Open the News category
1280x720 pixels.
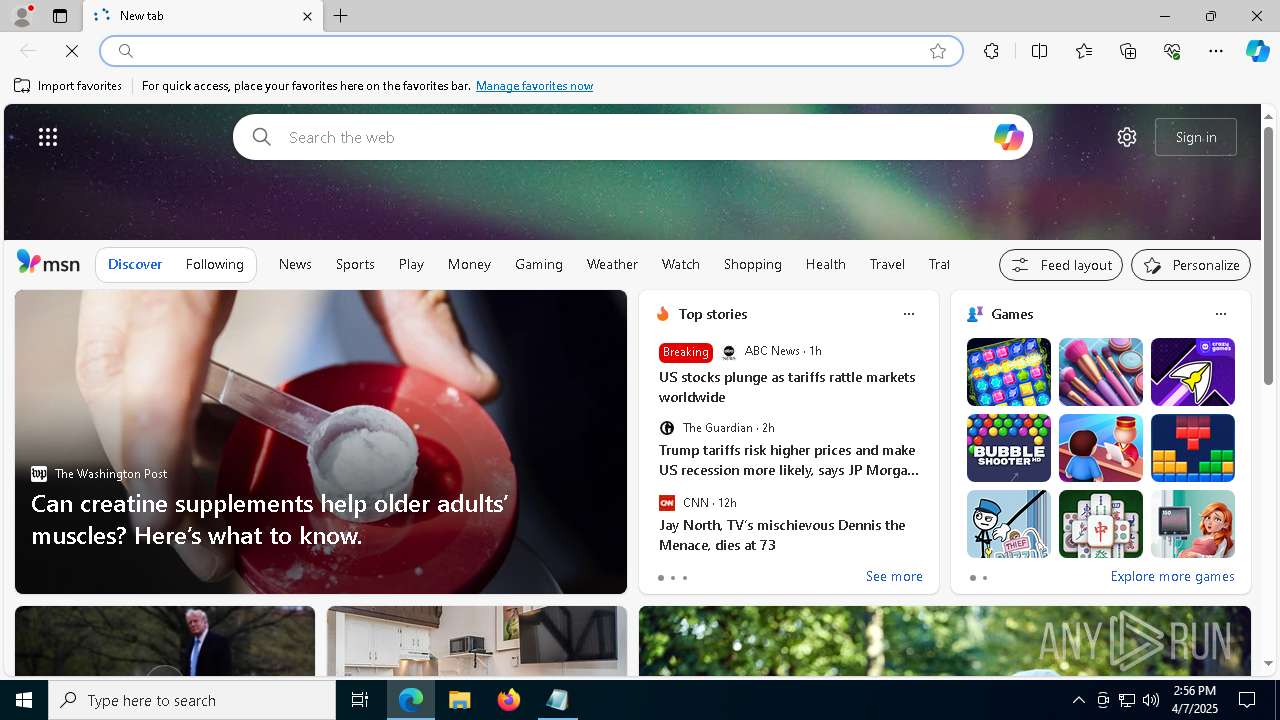point(295,264)
